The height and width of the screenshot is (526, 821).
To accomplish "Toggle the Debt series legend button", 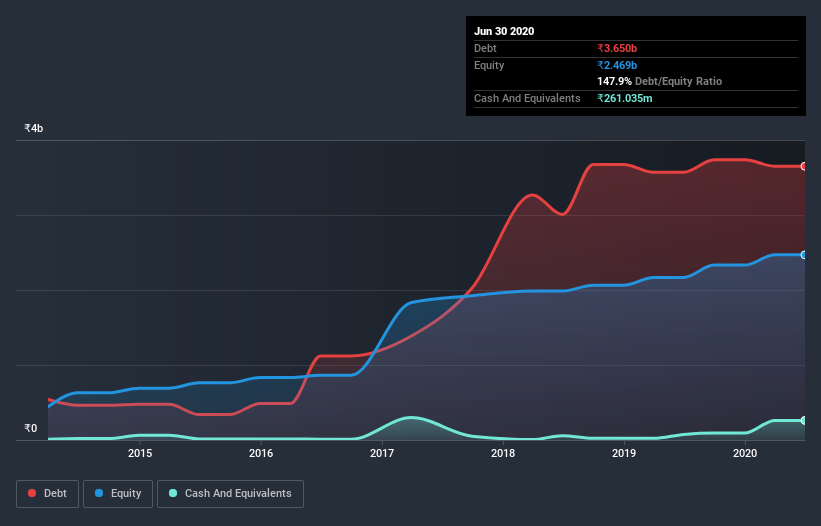I will [x=47, y=494].
